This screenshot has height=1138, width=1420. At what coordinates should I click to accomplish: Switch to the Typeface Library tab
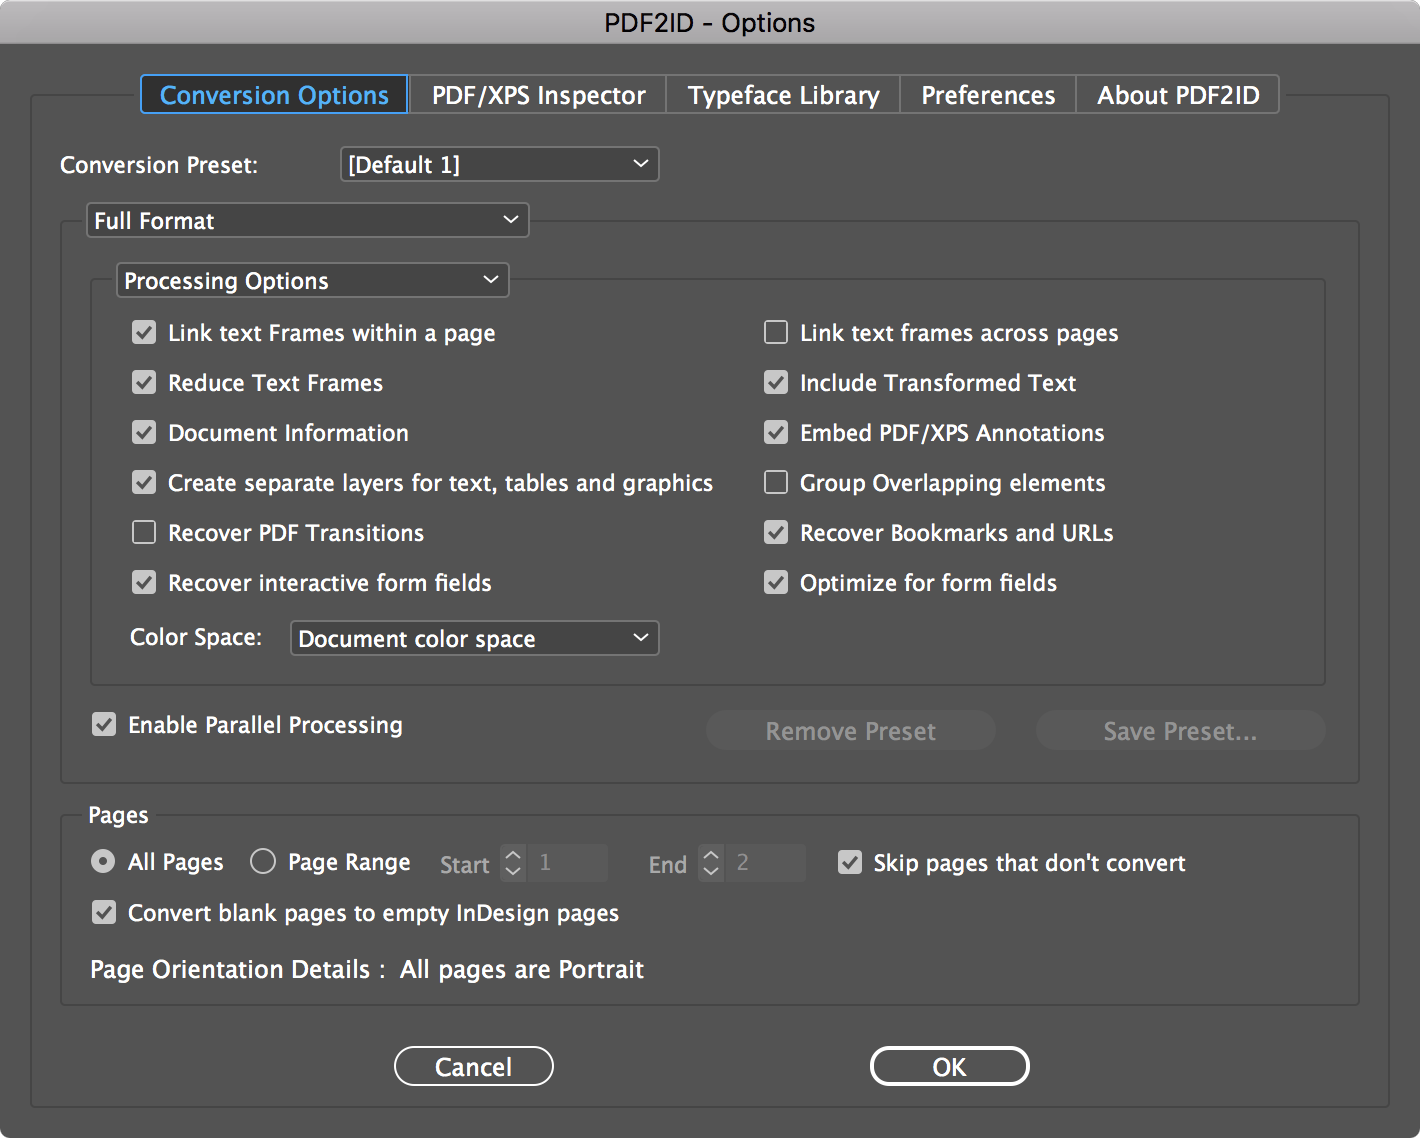pyautogui.click(x=783, y=94)
